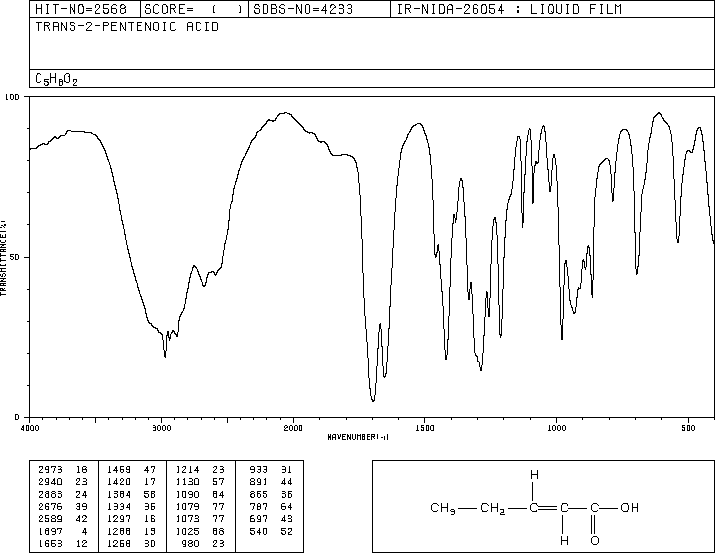Click the 933 wavenumber table entry
The width and height of the screenshot is (715, 553).
coord(259,470)
